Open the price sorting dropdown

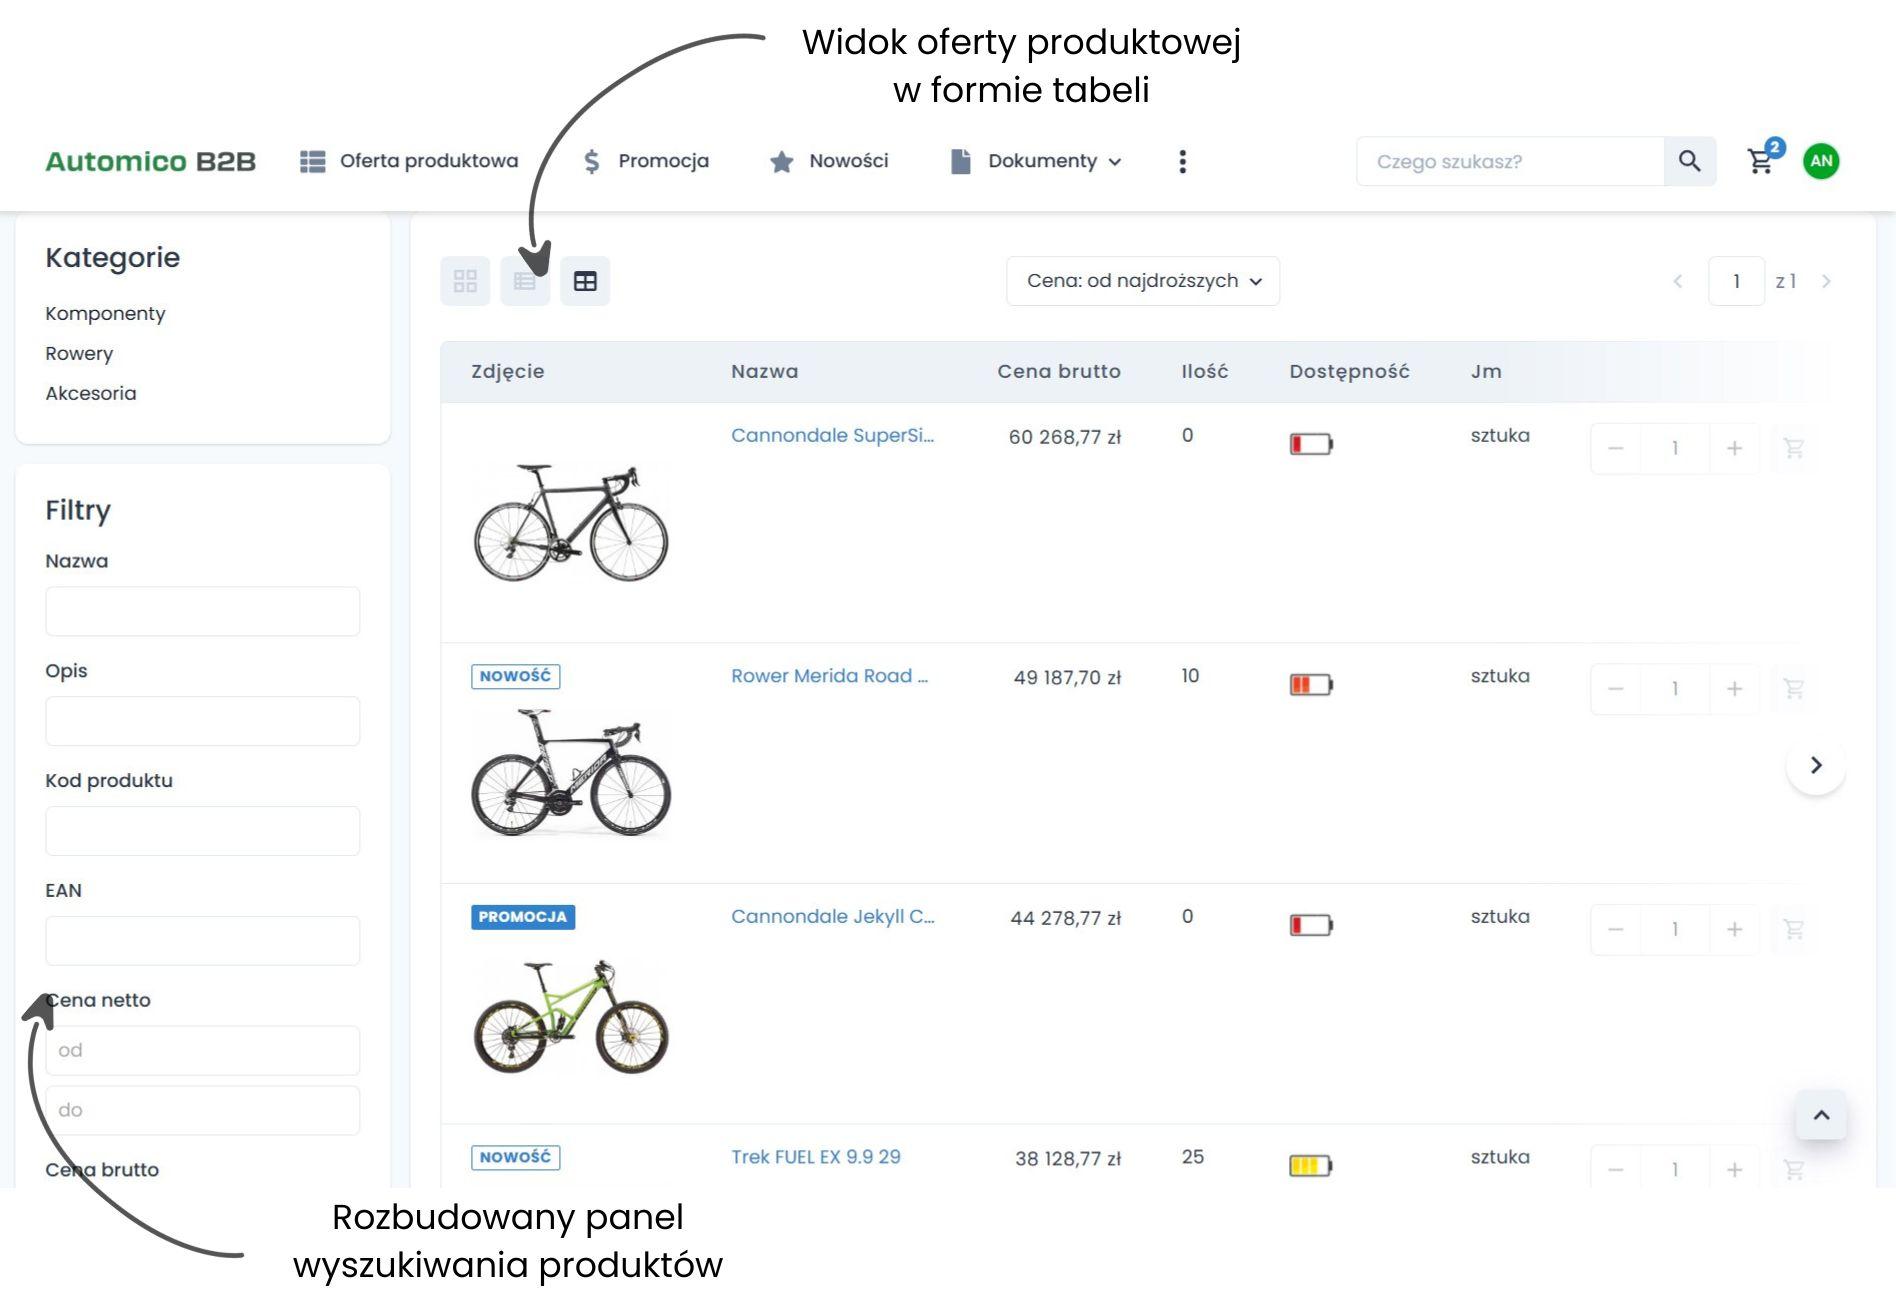tap(1143, 281)
